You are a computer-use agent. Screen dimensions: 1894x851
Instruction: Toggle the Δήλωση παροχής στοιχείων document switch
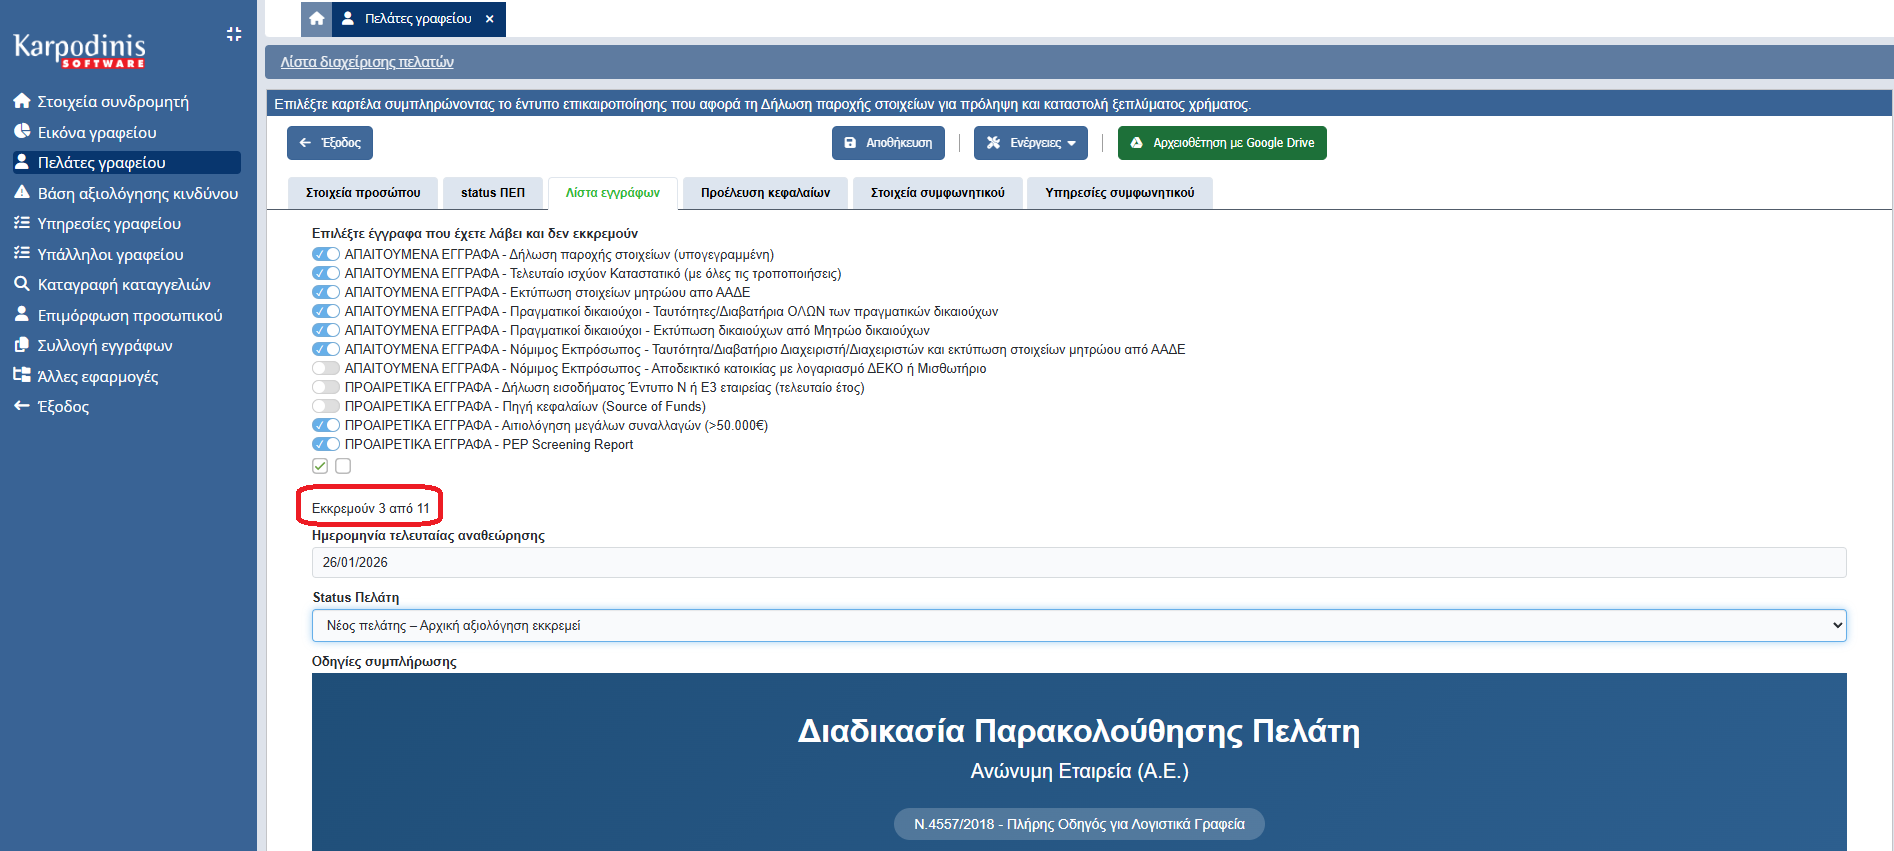(326, 254)
